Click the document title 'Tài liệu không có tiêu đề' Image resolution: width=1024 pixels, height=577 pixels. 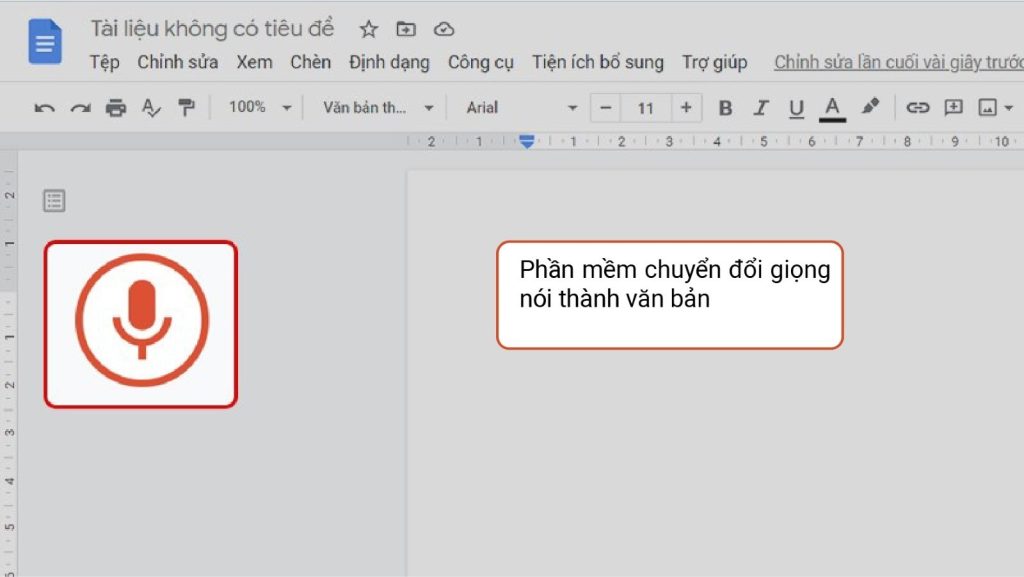point(212,29)
